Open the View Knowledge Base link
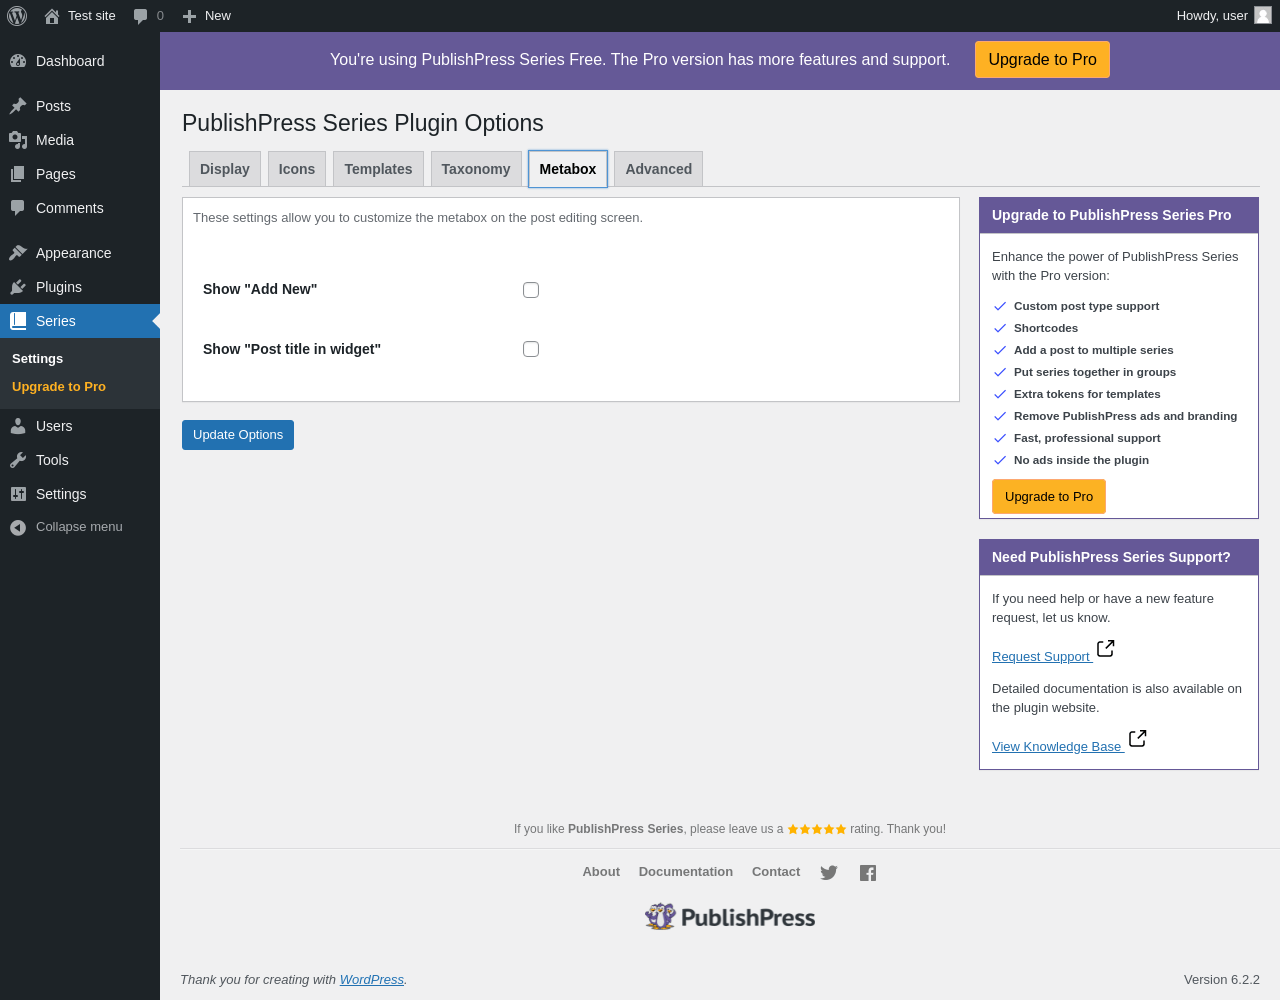 click(x=1057, y=747)
